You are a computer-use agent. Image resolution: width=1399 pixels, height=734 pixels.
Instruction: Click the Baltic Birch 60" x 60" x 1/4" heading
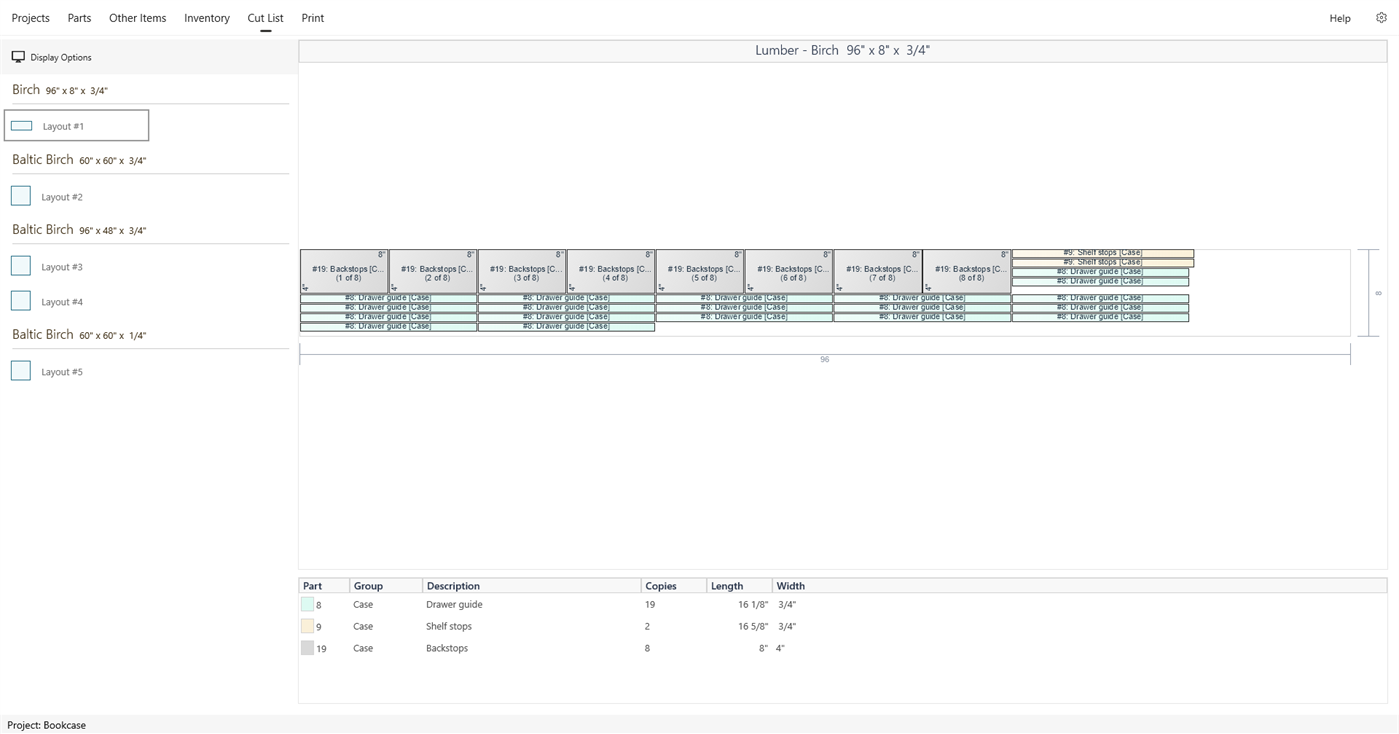coord(79,335)
